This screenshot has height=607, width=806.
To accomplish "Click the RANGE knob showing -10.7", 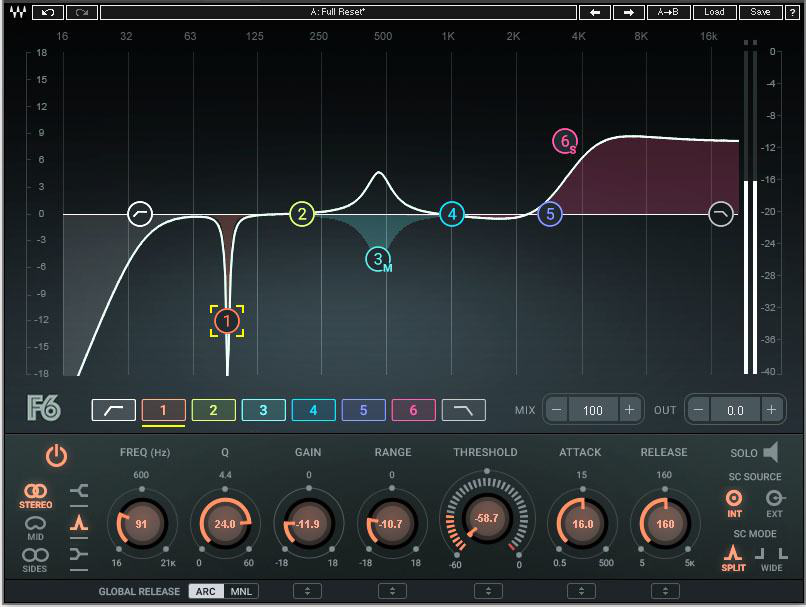I will 391,524.
